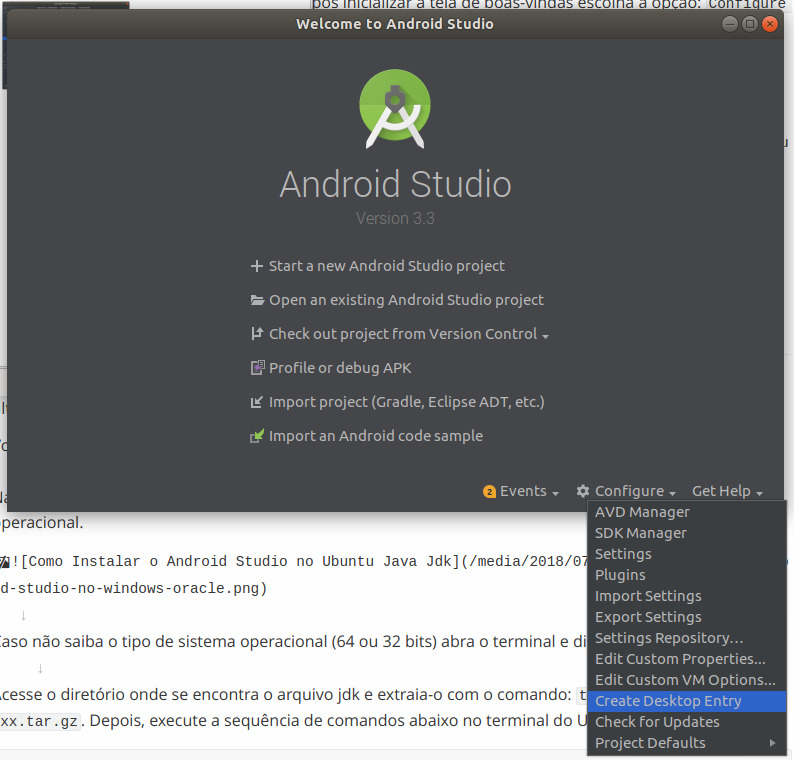Image resolution: width=794 pixels, height=760 pixels.
Task: Select Import project (Gradle, Eclipse ADT, etc.)
Action: pos(407,402)
